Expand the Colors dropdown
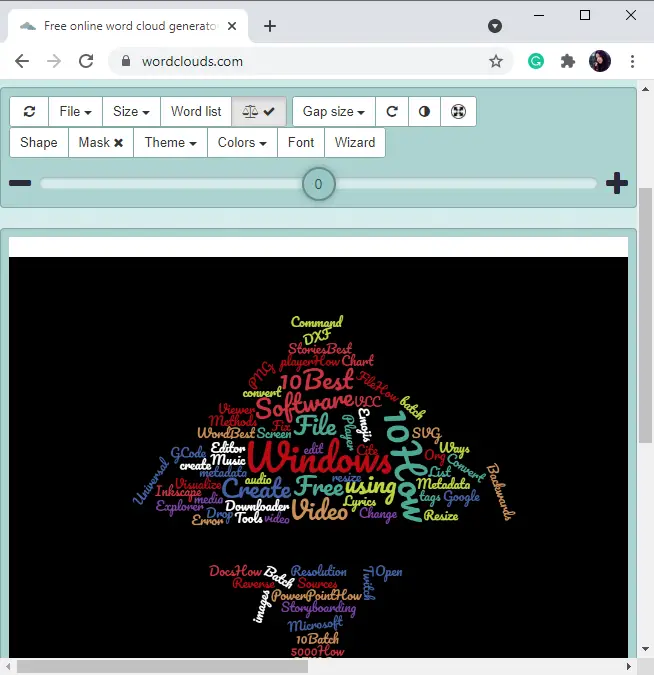Viewport: 654px width, 675px height. (242, 142)
